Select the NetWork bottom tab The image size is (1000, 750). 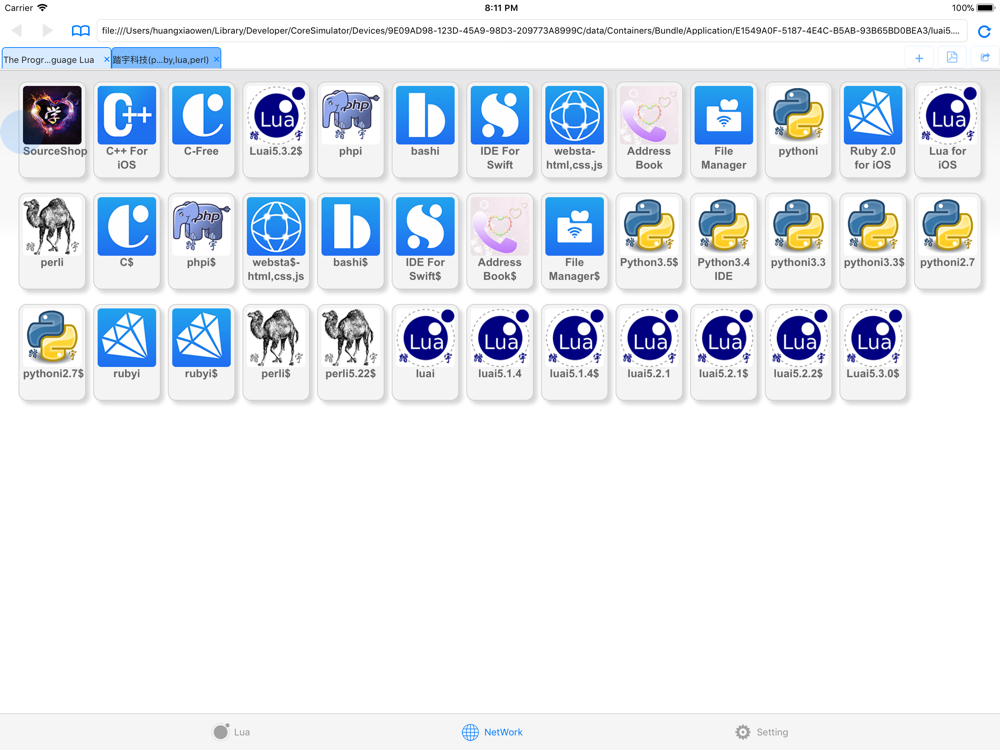492,732
